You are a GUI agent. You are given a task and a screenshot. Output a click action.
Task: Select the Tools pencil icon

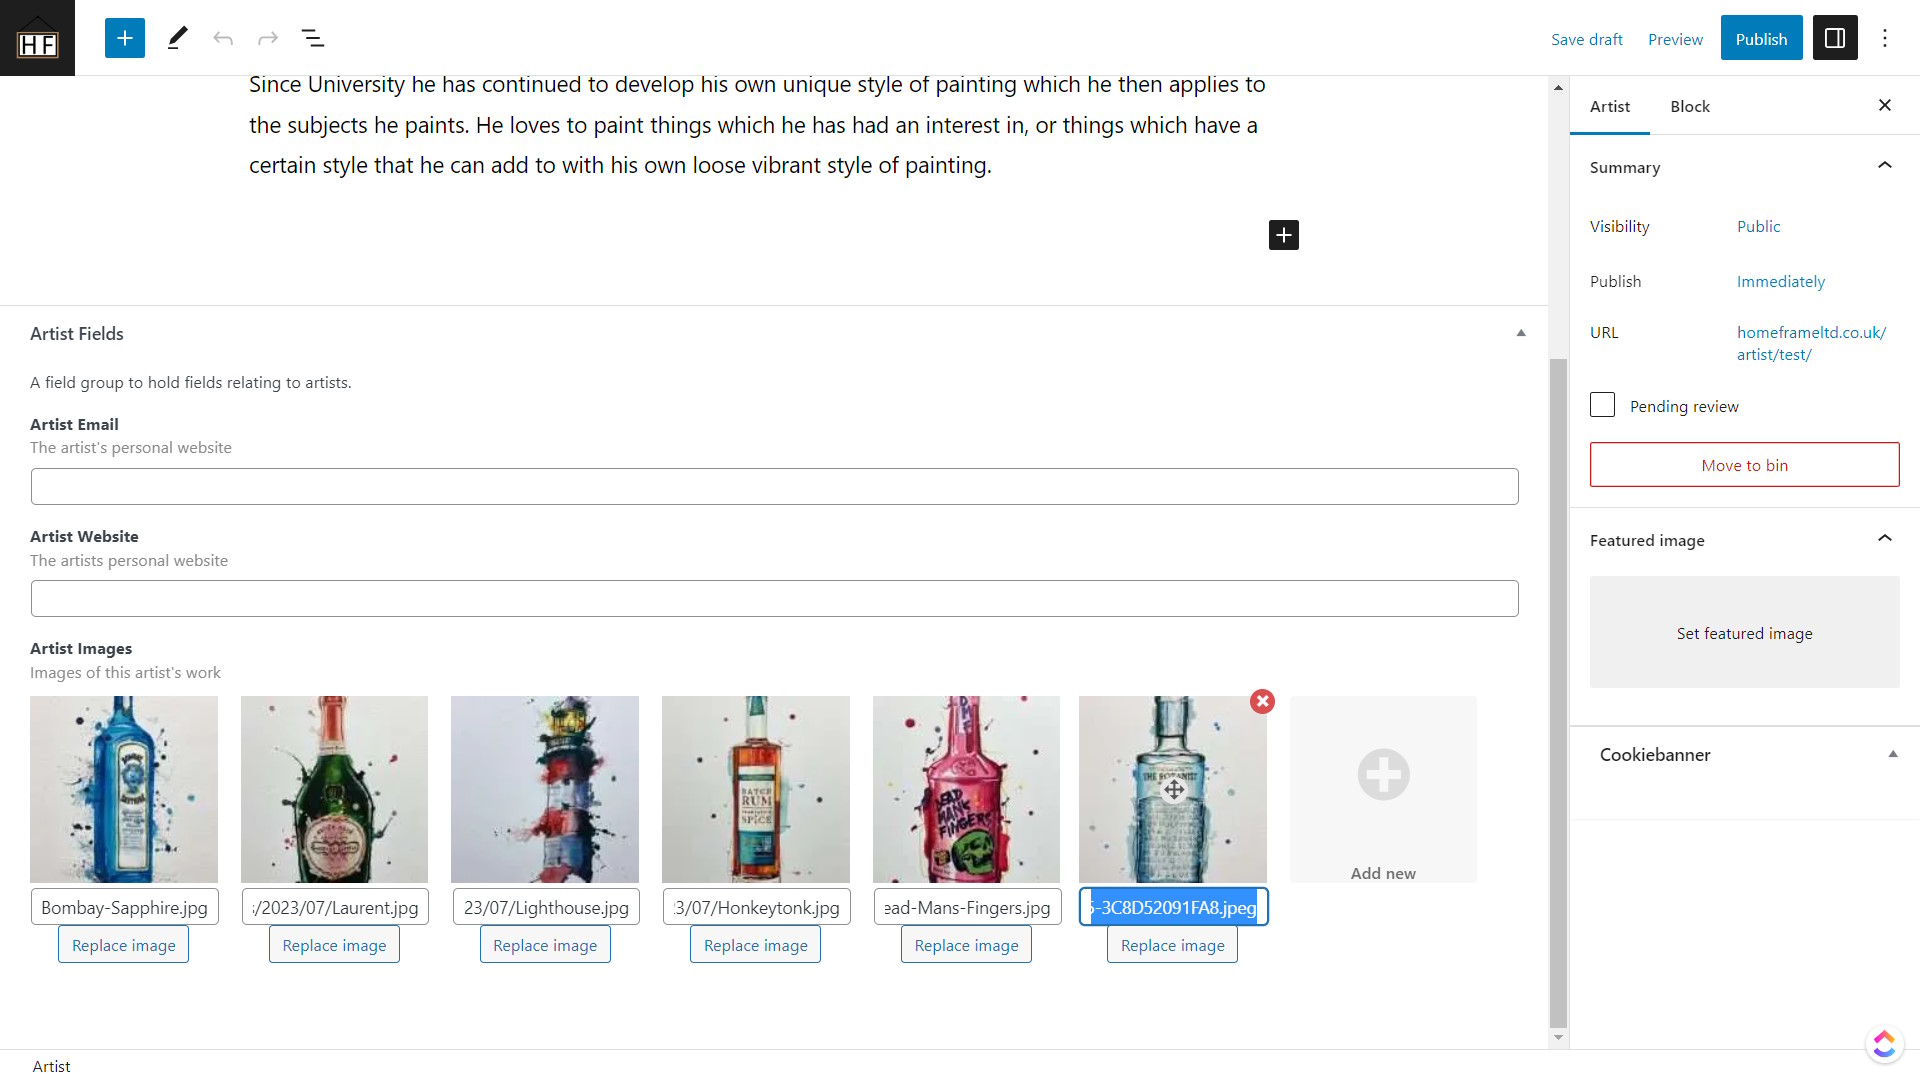(177, 38)
